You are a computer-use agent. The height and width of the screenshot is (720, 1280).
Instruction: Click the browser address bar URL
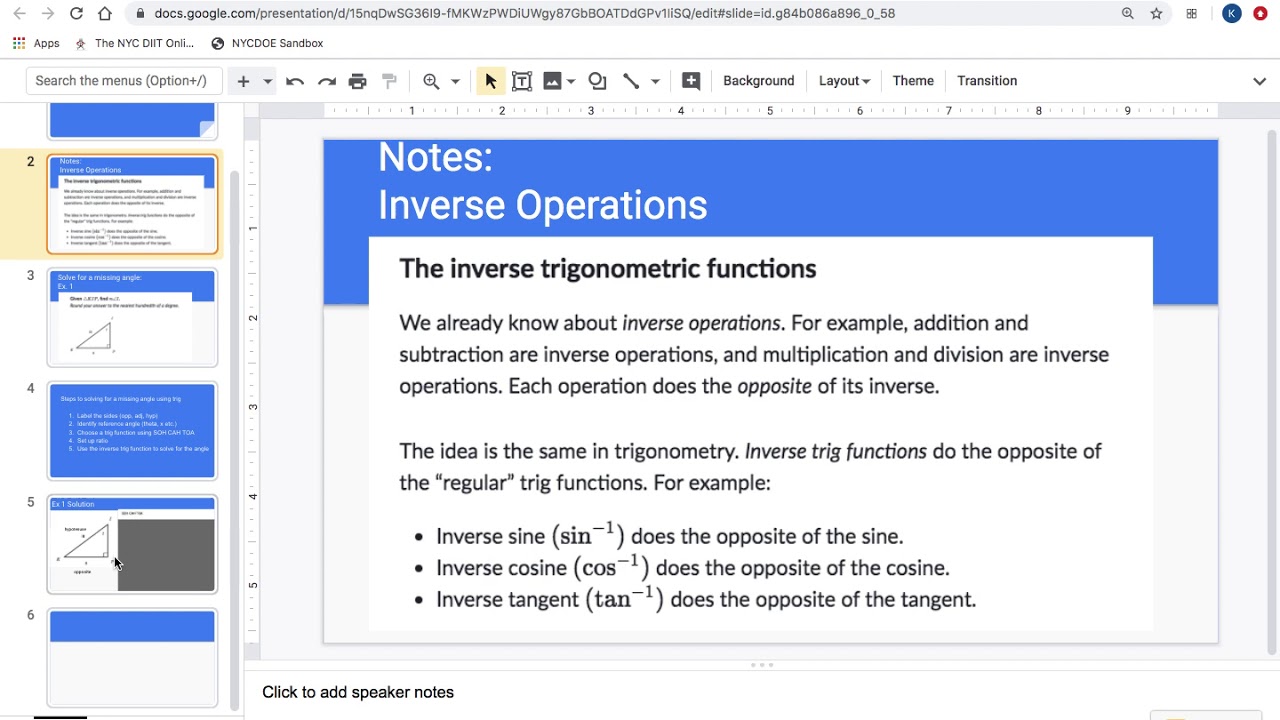pyautogui.click(x=525, y=14)
